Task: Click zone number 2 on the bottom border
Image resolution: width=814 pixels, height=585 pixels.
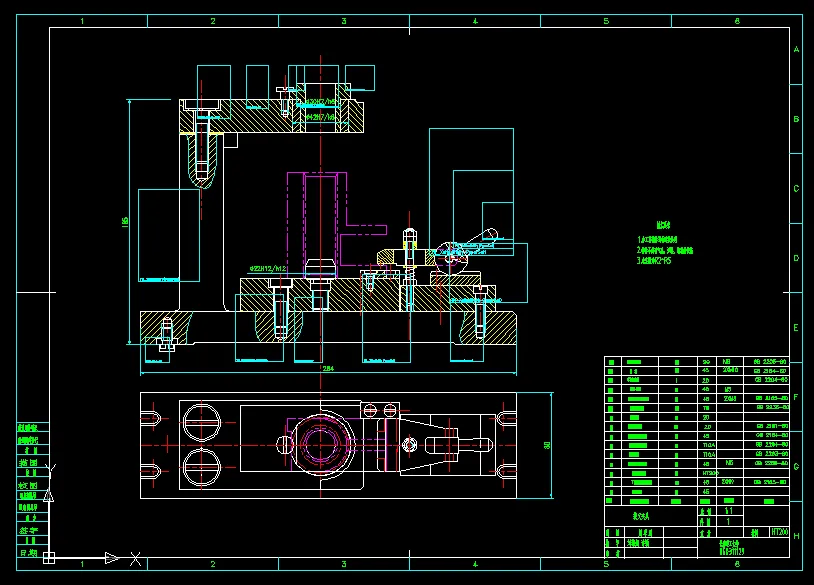Action: click(213, 564)
